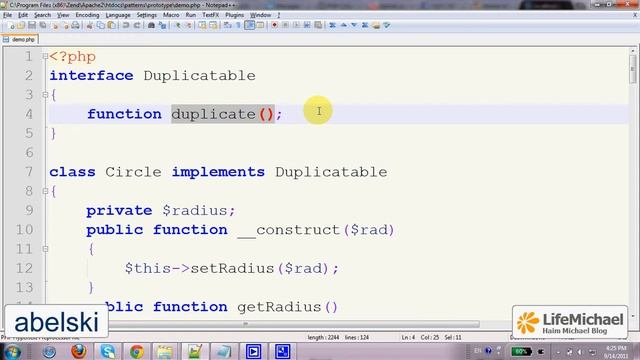Collapse the fold marker at line 1
Viewport: 640px width, 360px height.
(45, 56)
